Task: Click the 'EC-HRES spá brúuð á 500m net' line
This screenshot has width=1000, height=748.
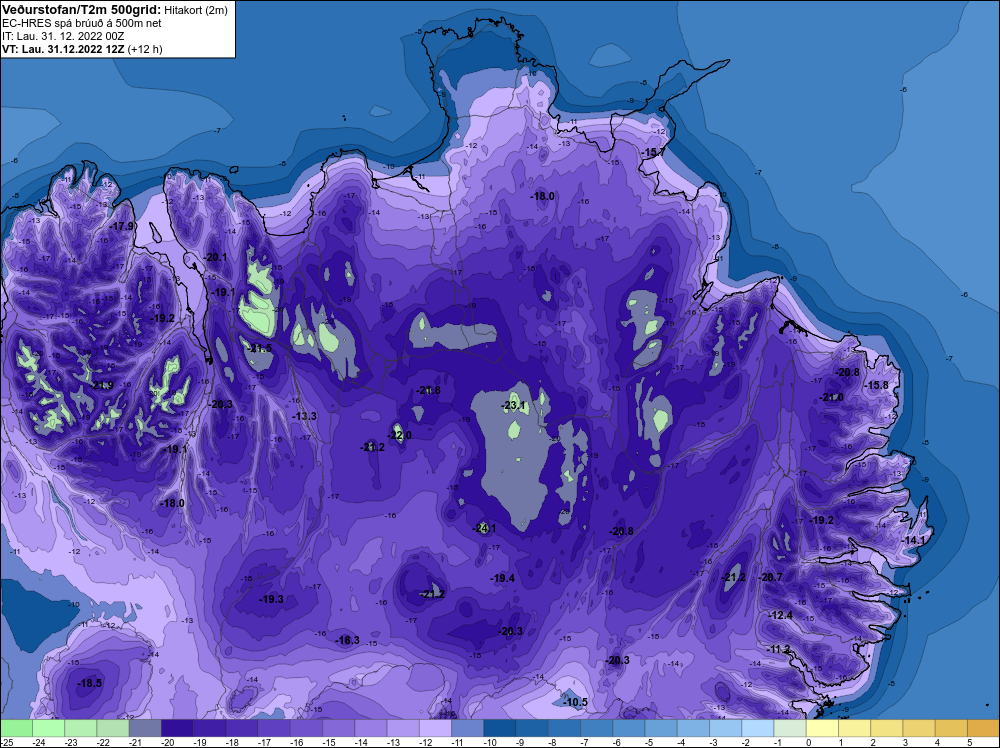Action: tap(82, 23)
